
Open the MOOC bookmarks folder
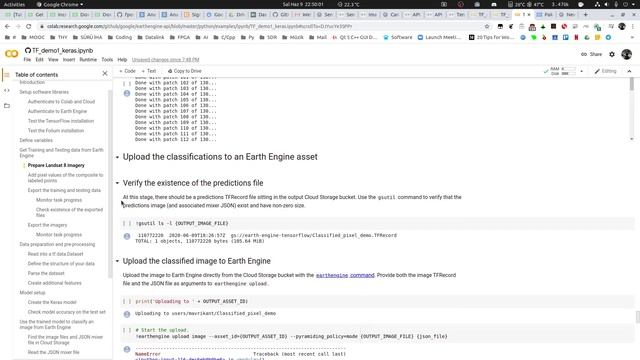point(33,37)
